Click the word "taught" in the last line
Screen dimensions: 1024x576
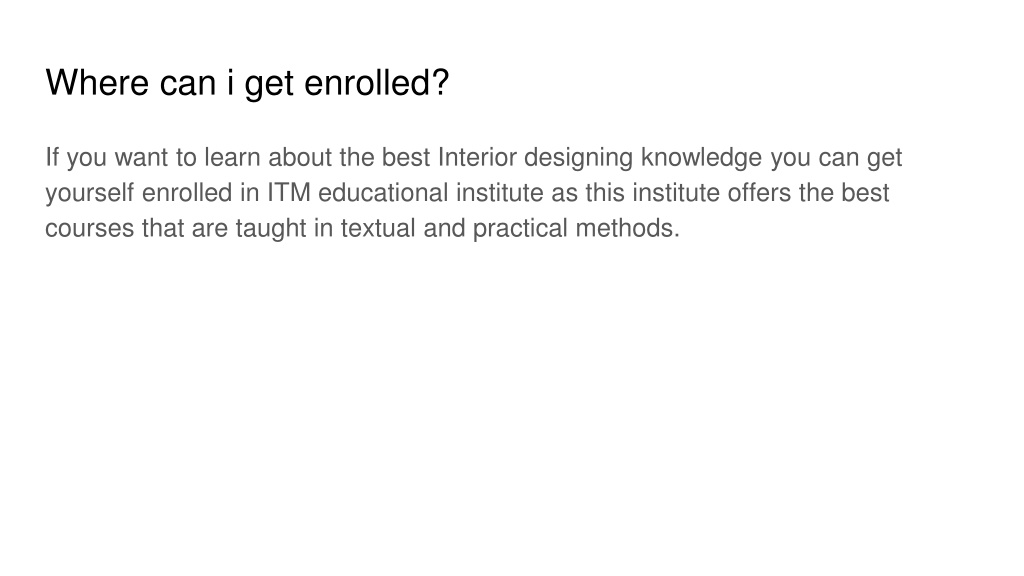(271, 229)
